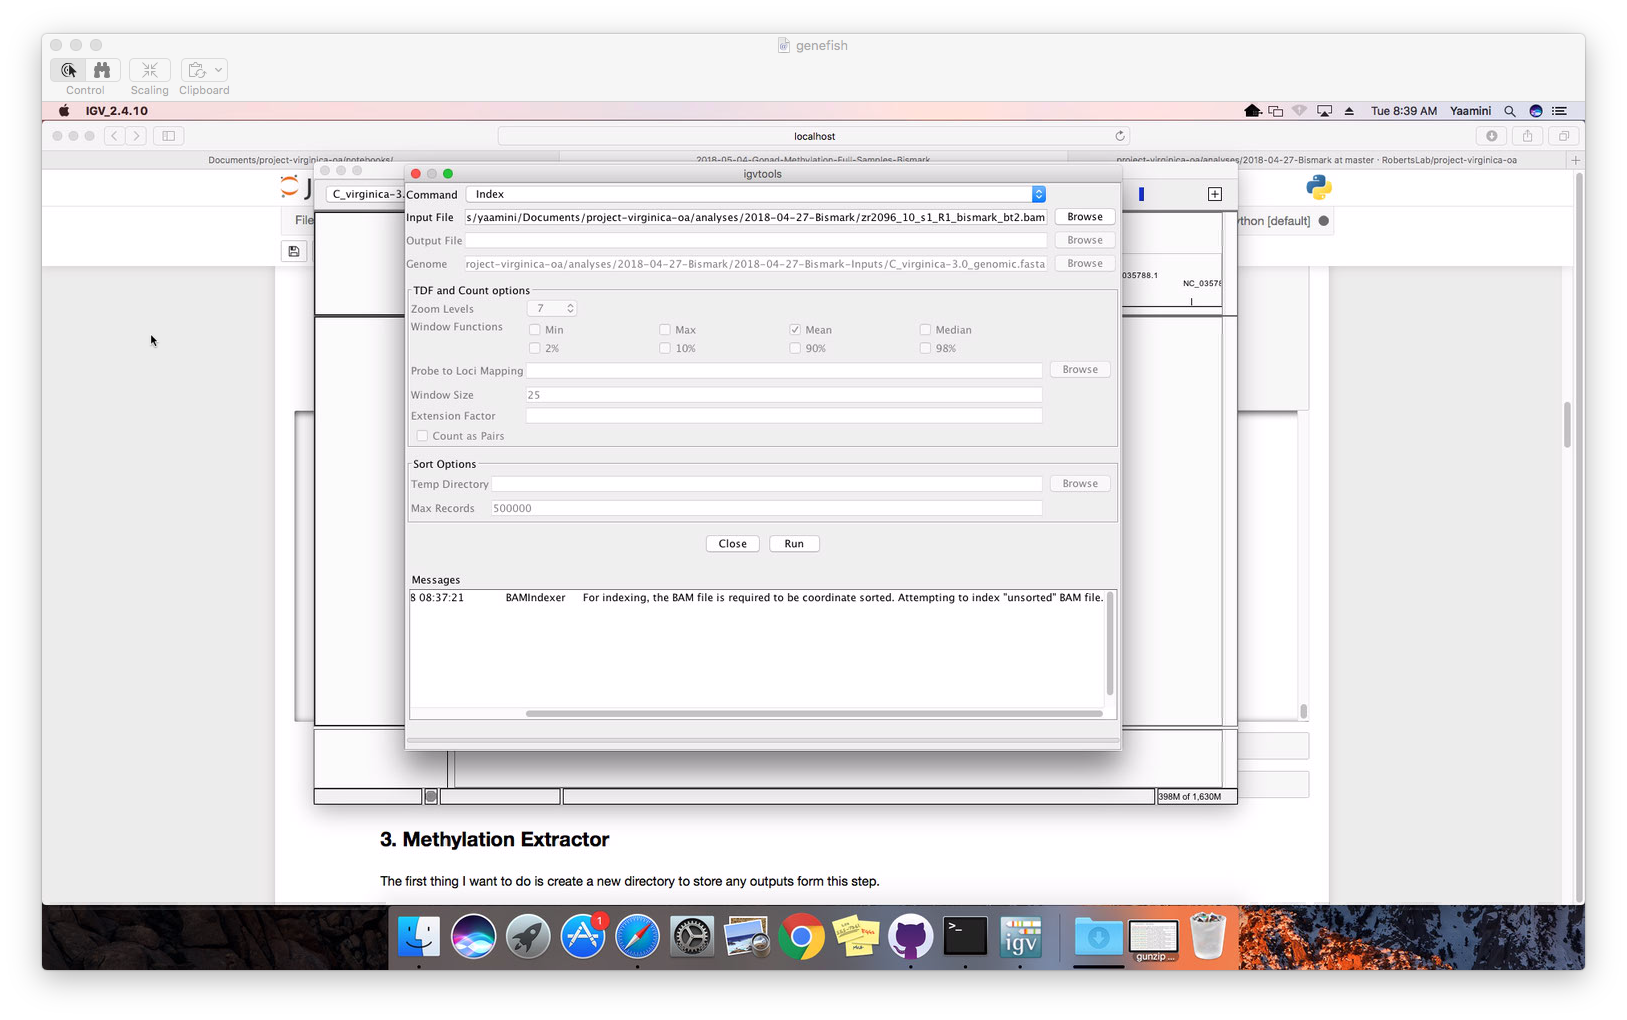This screenshot has height=1020, width=1627.
Task: Open the Command dropdown showing Index
Action: [x=1038, y=193]
